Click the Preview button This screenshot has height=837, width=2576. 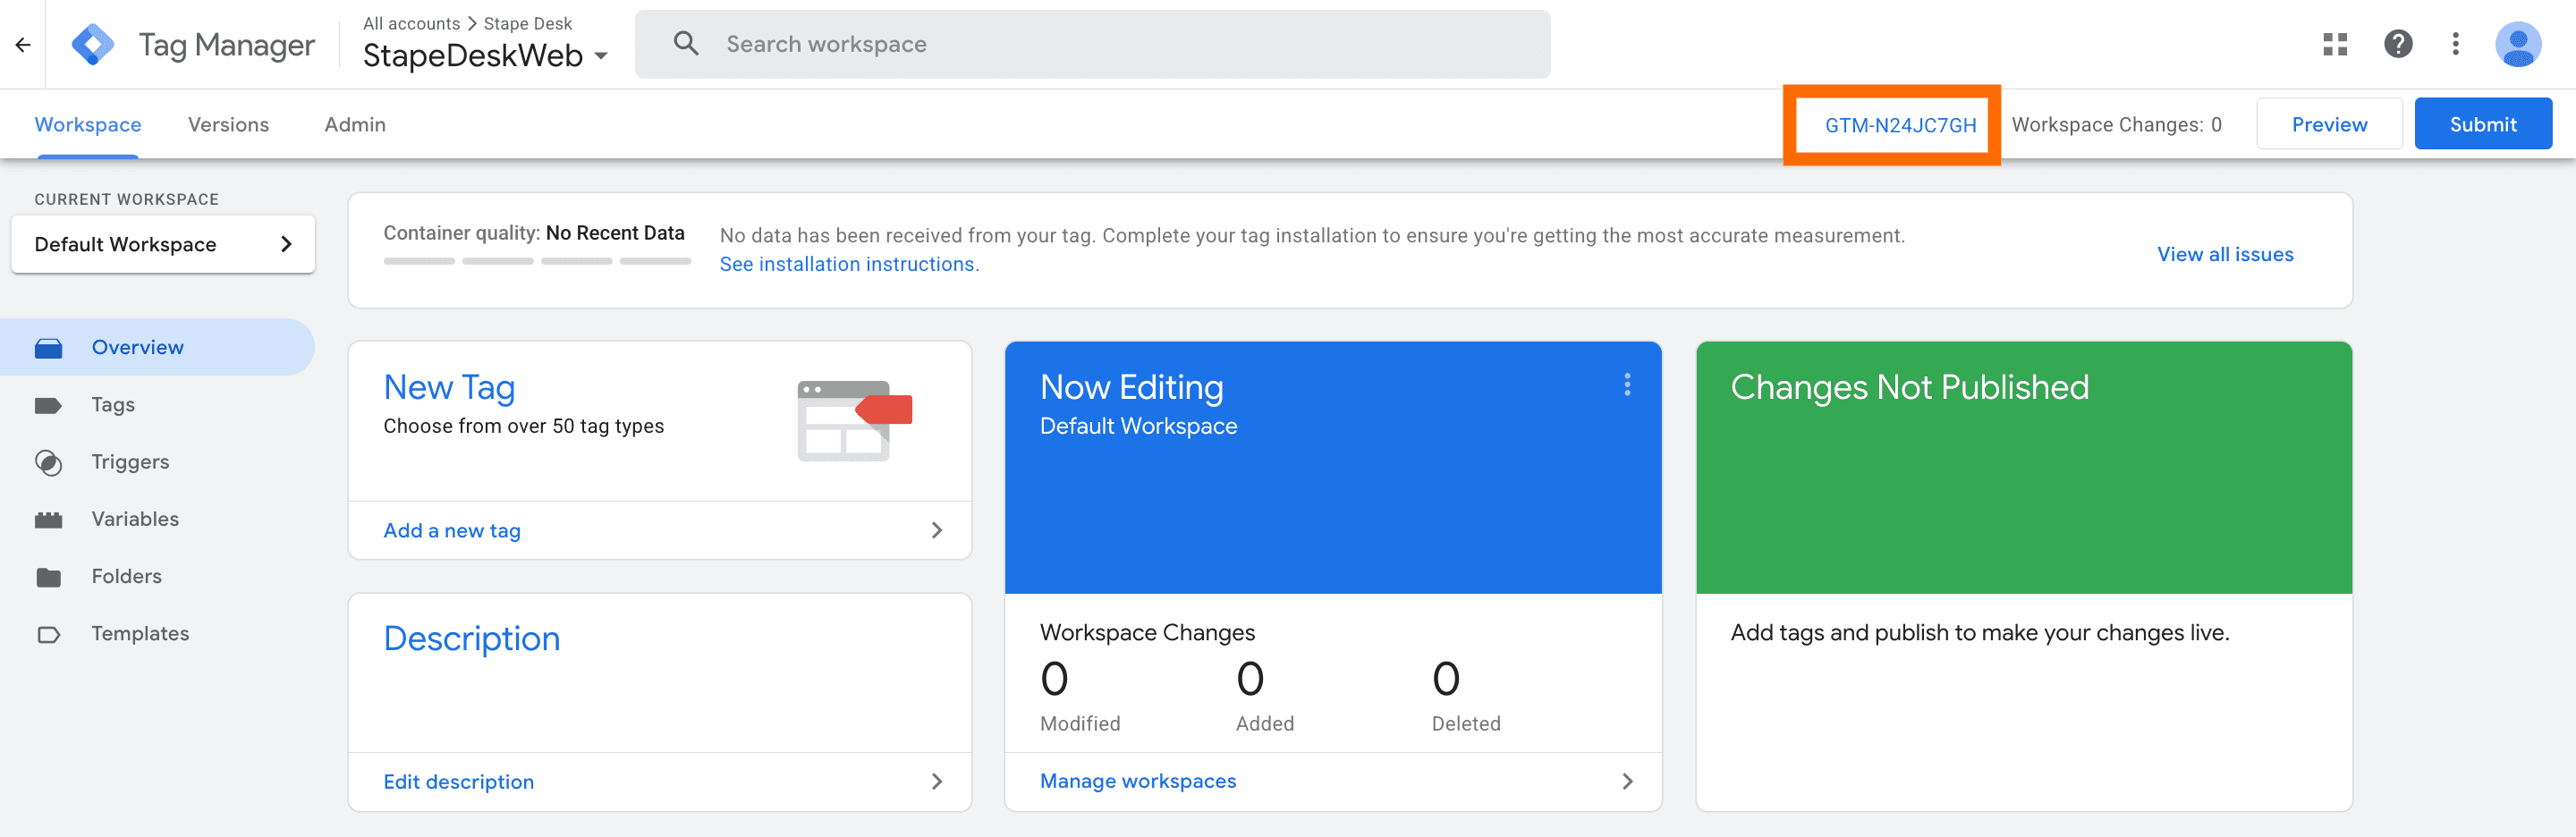point(2329,124)
